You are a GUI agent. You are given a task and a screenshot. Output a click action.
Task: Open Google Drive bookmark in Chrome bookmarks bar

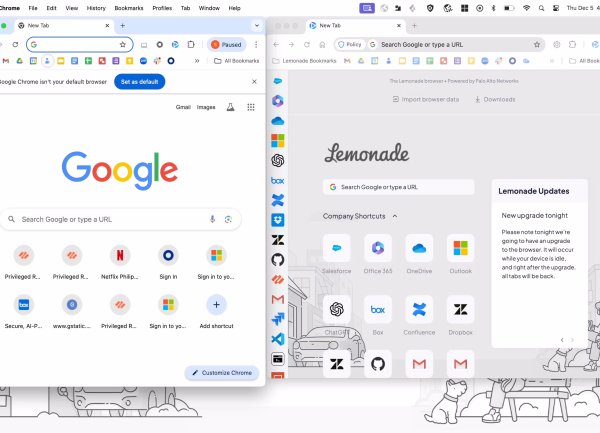[x=20, y=61]
